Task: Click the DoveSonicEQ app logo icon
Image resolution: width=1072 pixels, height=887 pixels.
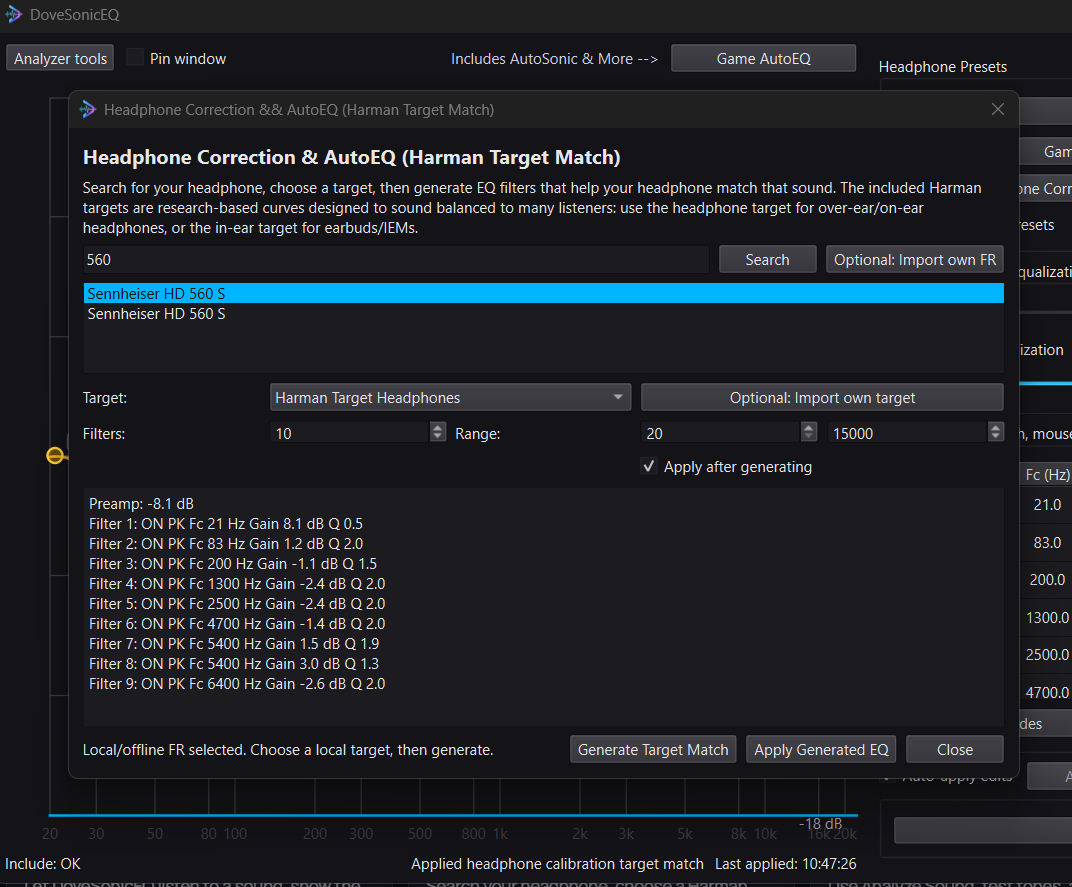Action: click(13, 14)
